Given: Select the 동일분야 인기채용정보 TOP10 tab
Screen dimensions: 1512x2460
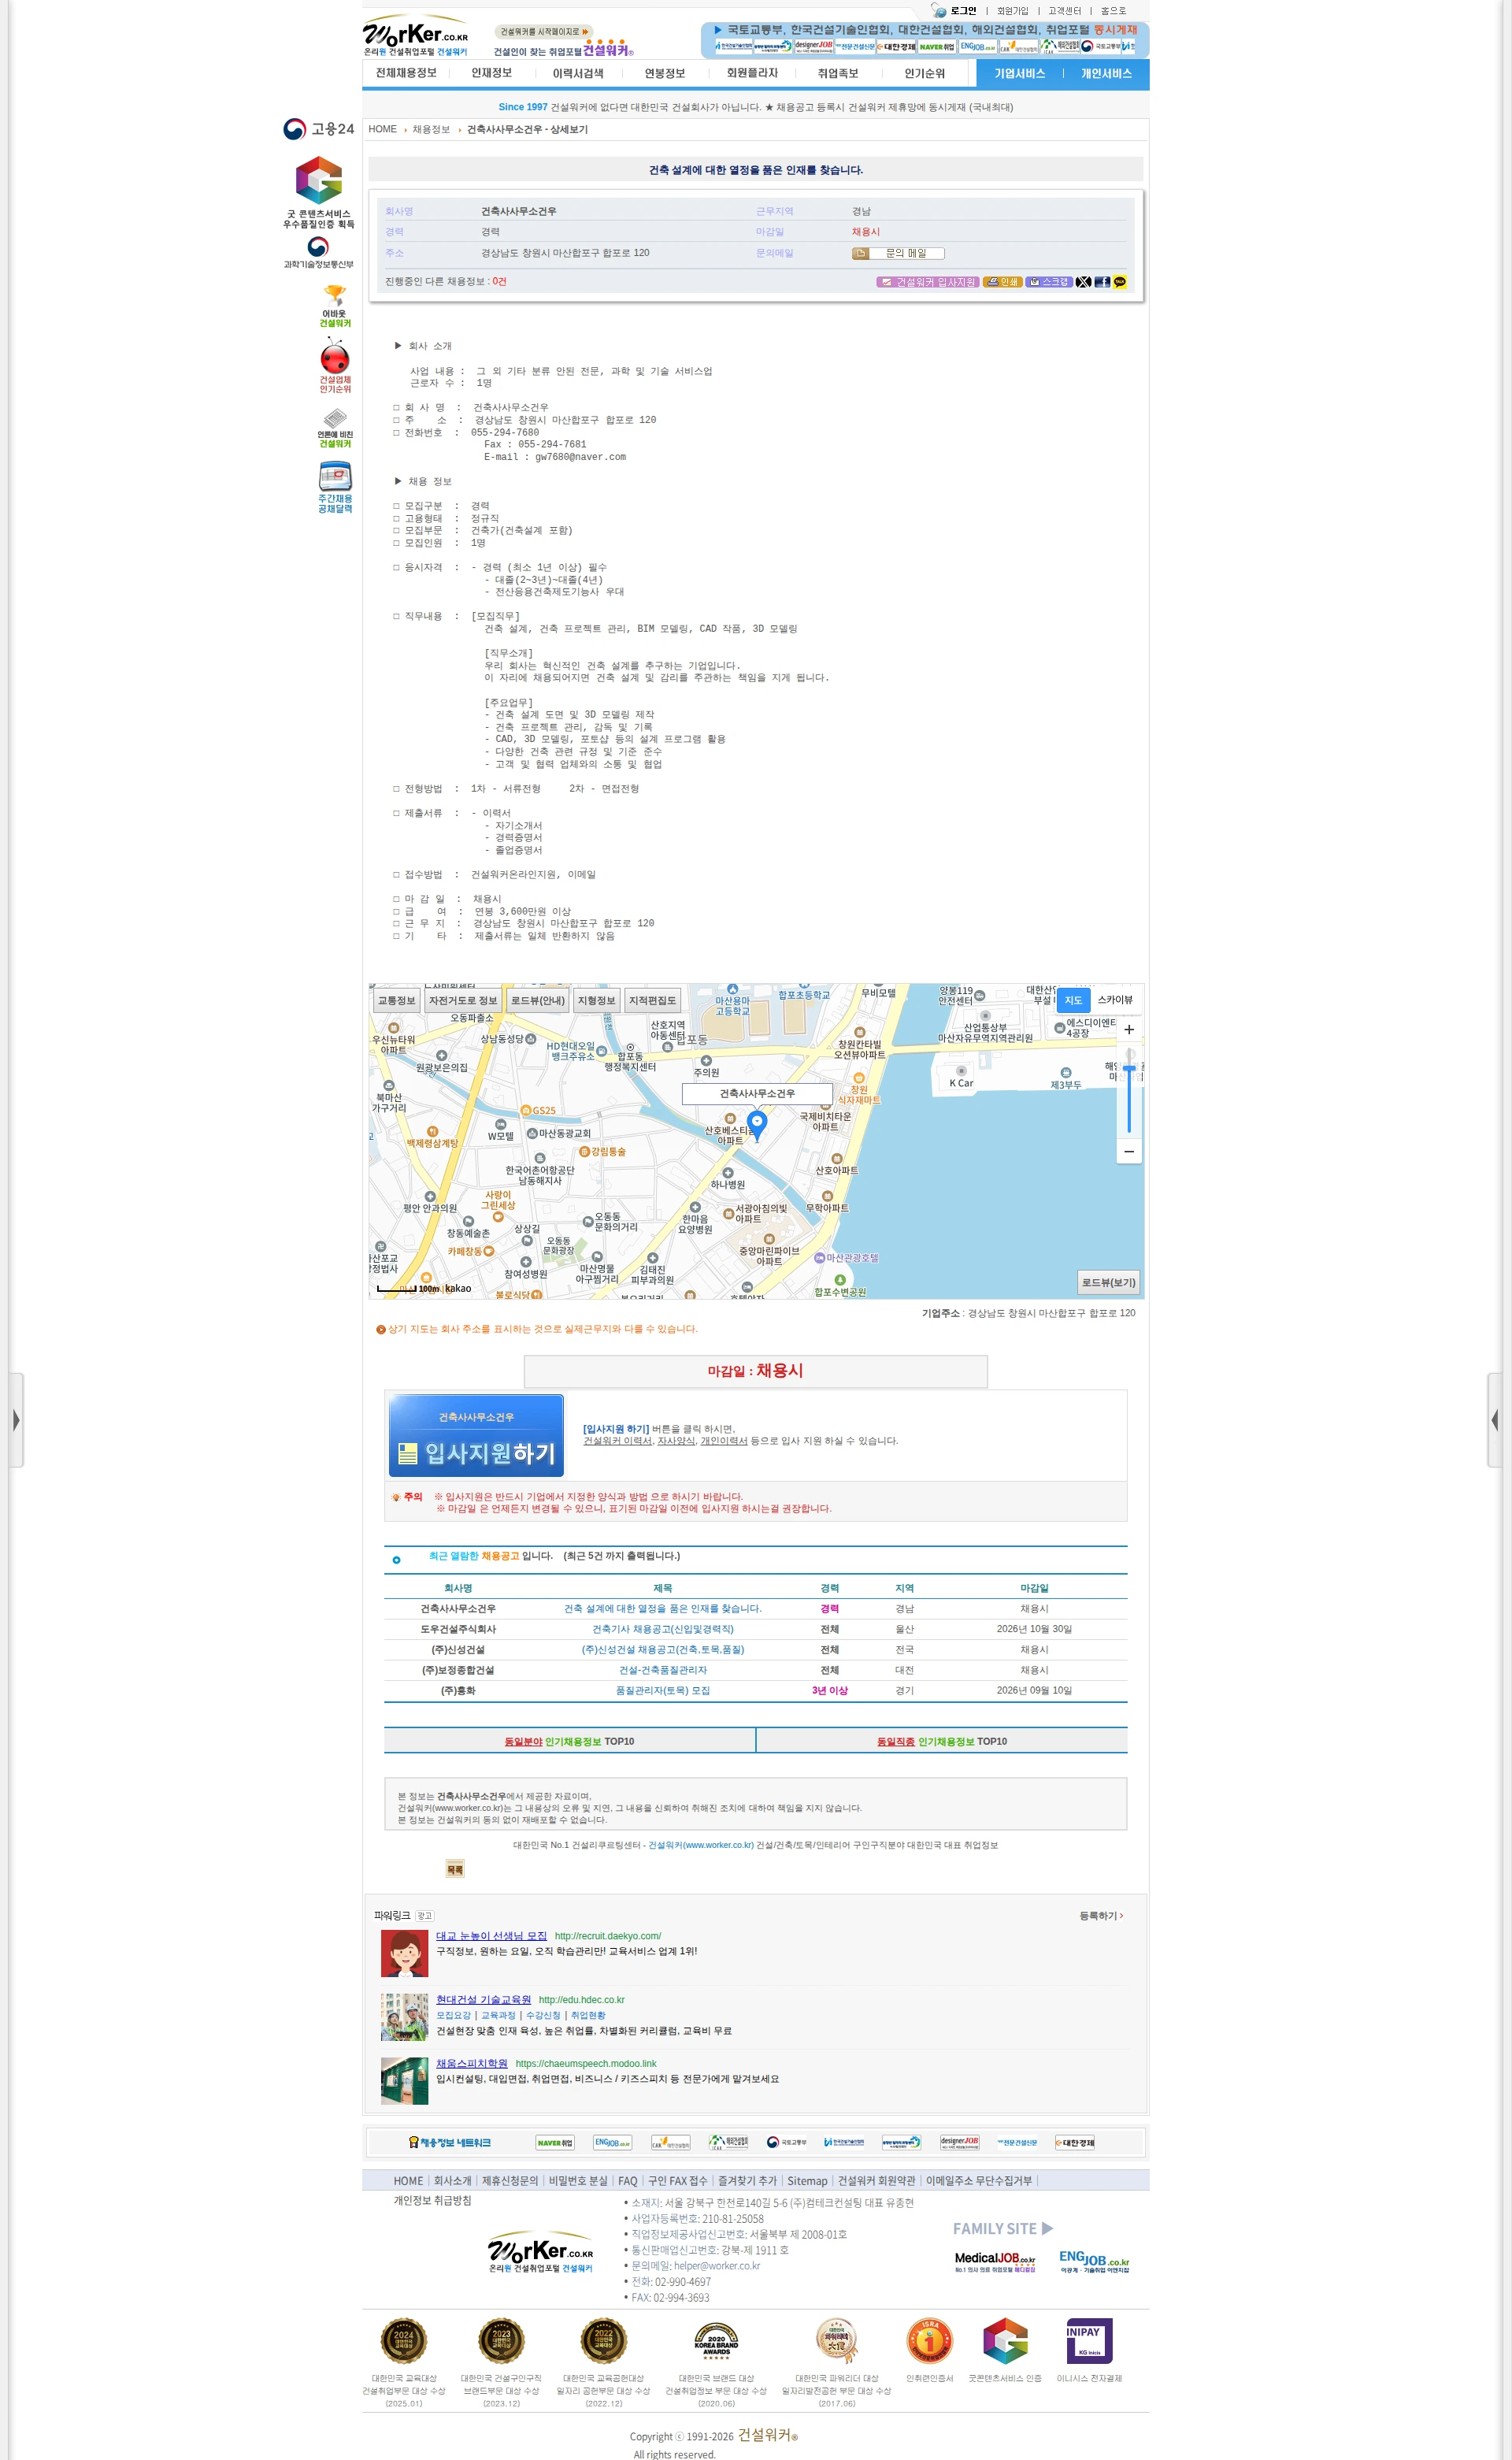Looking at the screenshot, I should tap(570, 1741).
